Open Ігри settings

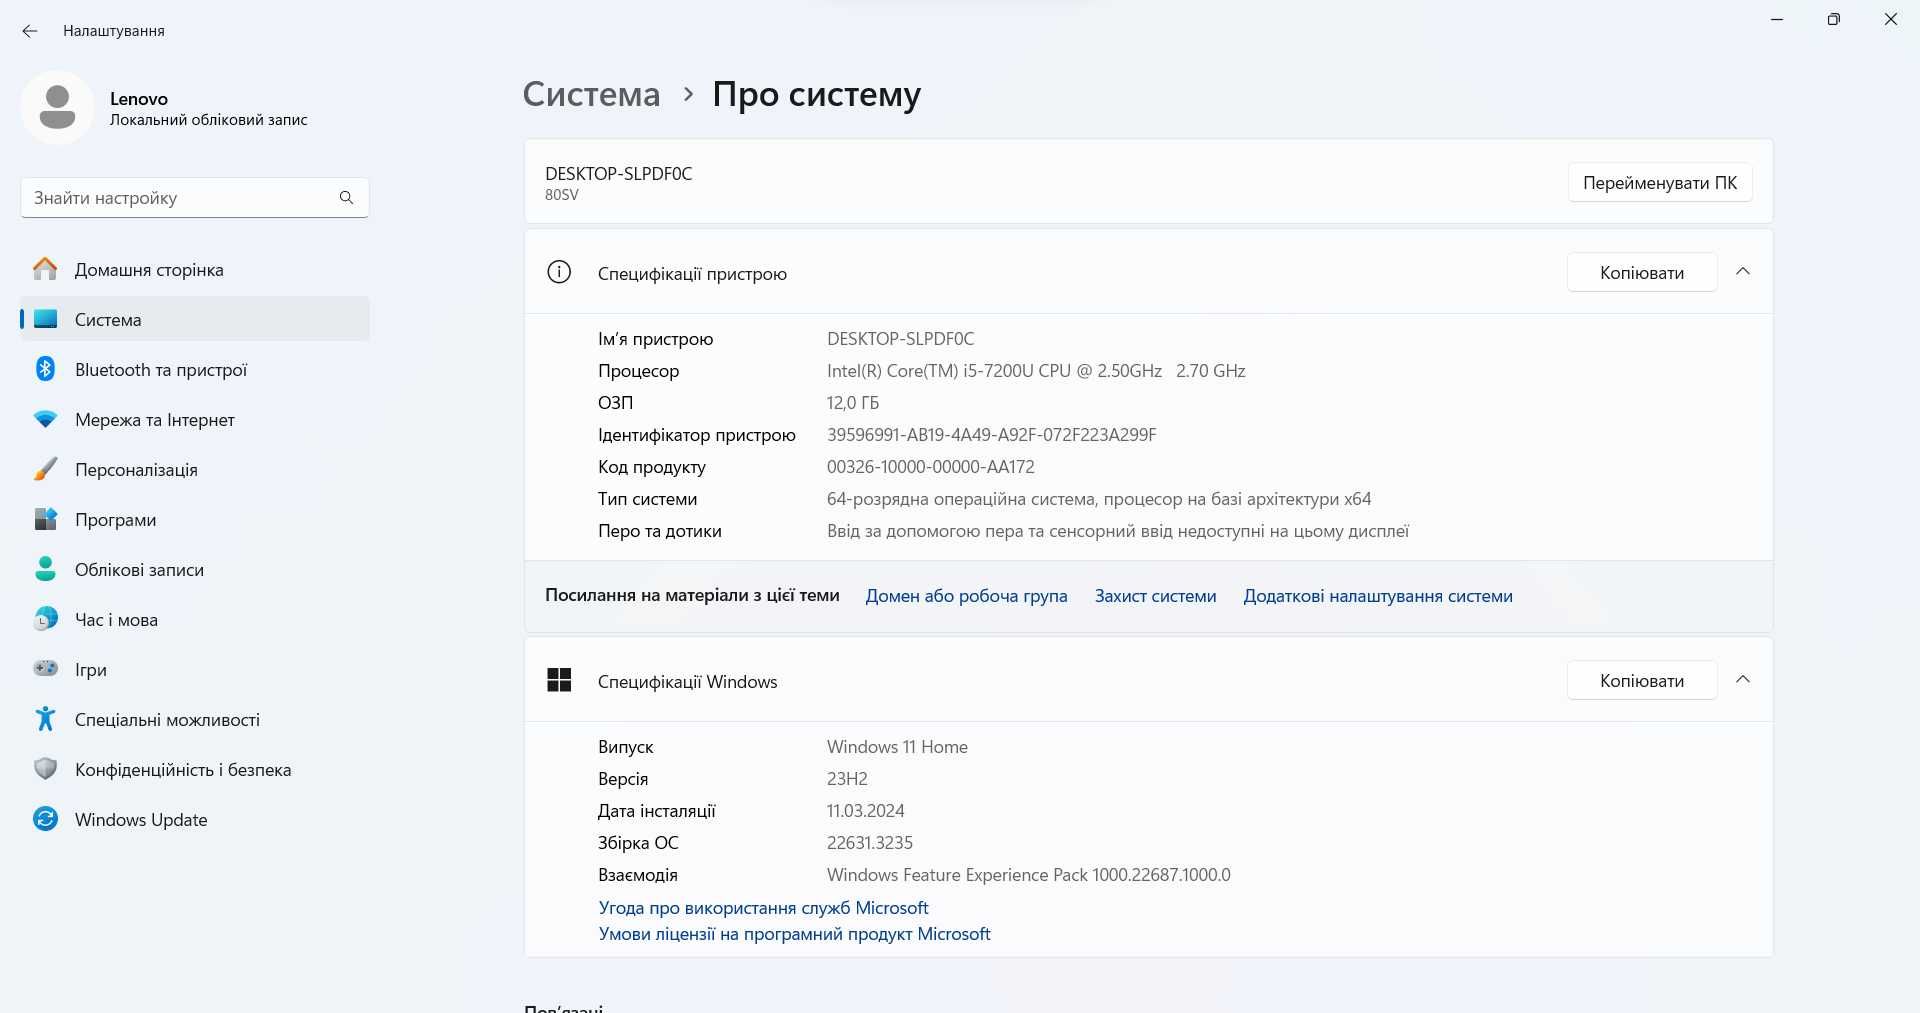(x=195, y=669)
